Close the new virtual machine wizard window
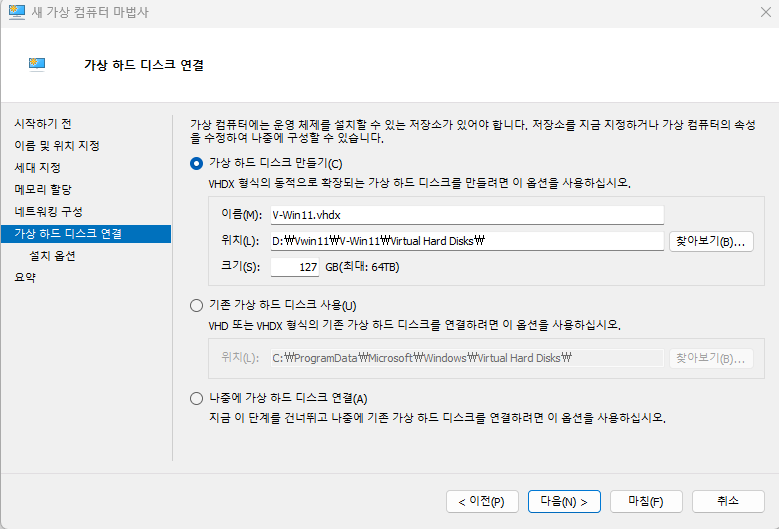The width and height of the screenshot is (779, 529). click(x=766, y=12)
